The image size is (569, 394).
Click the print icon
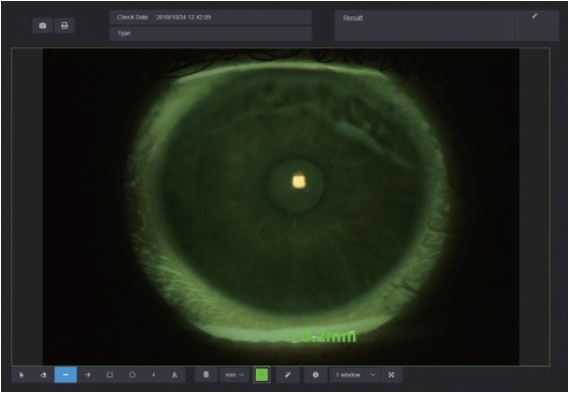tap(65, 25)
